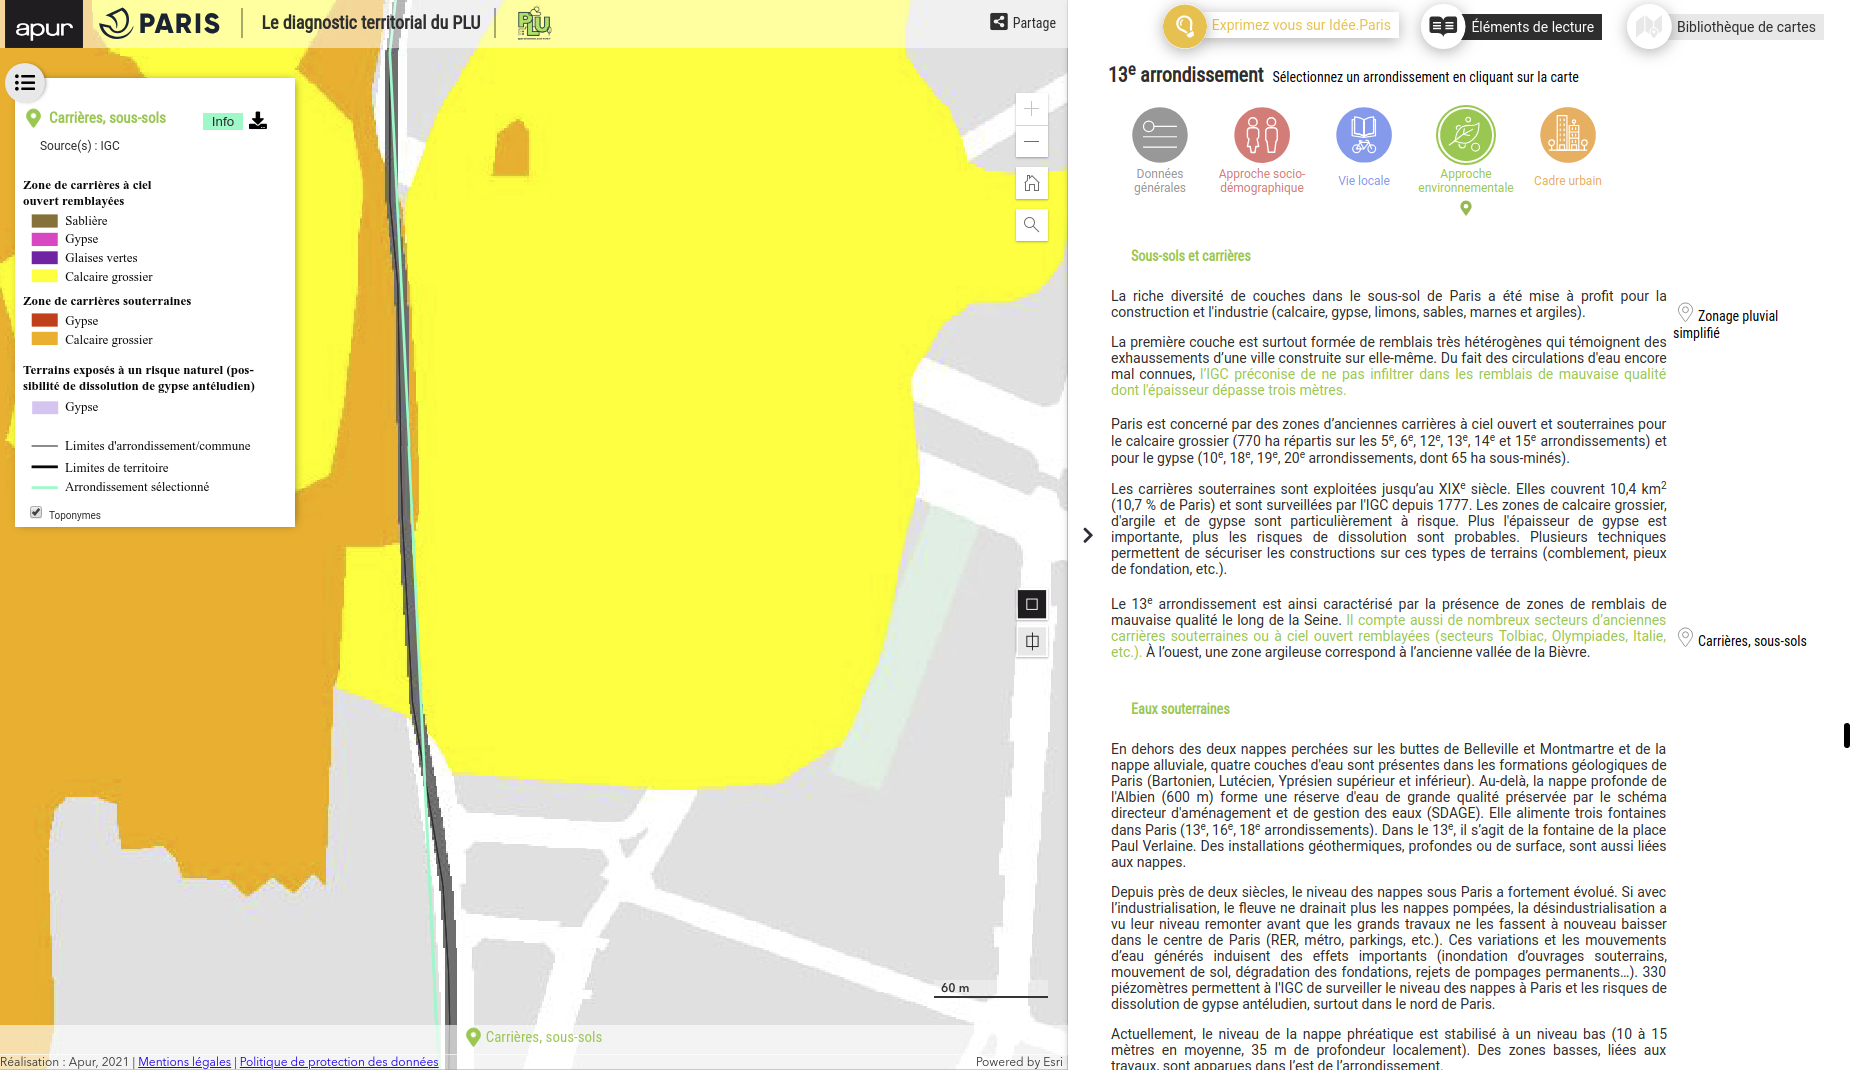This screenshot has width=1850, height=1070.
Task: Reset map to home extent
Action: click(1031, 184)
